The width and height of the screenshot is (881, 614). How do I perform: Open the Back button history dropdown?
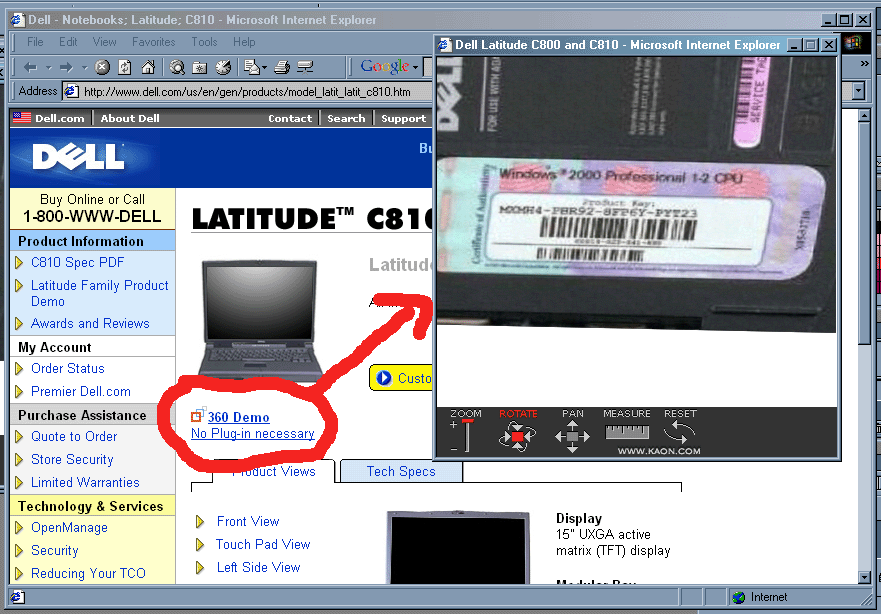(46, 67)
